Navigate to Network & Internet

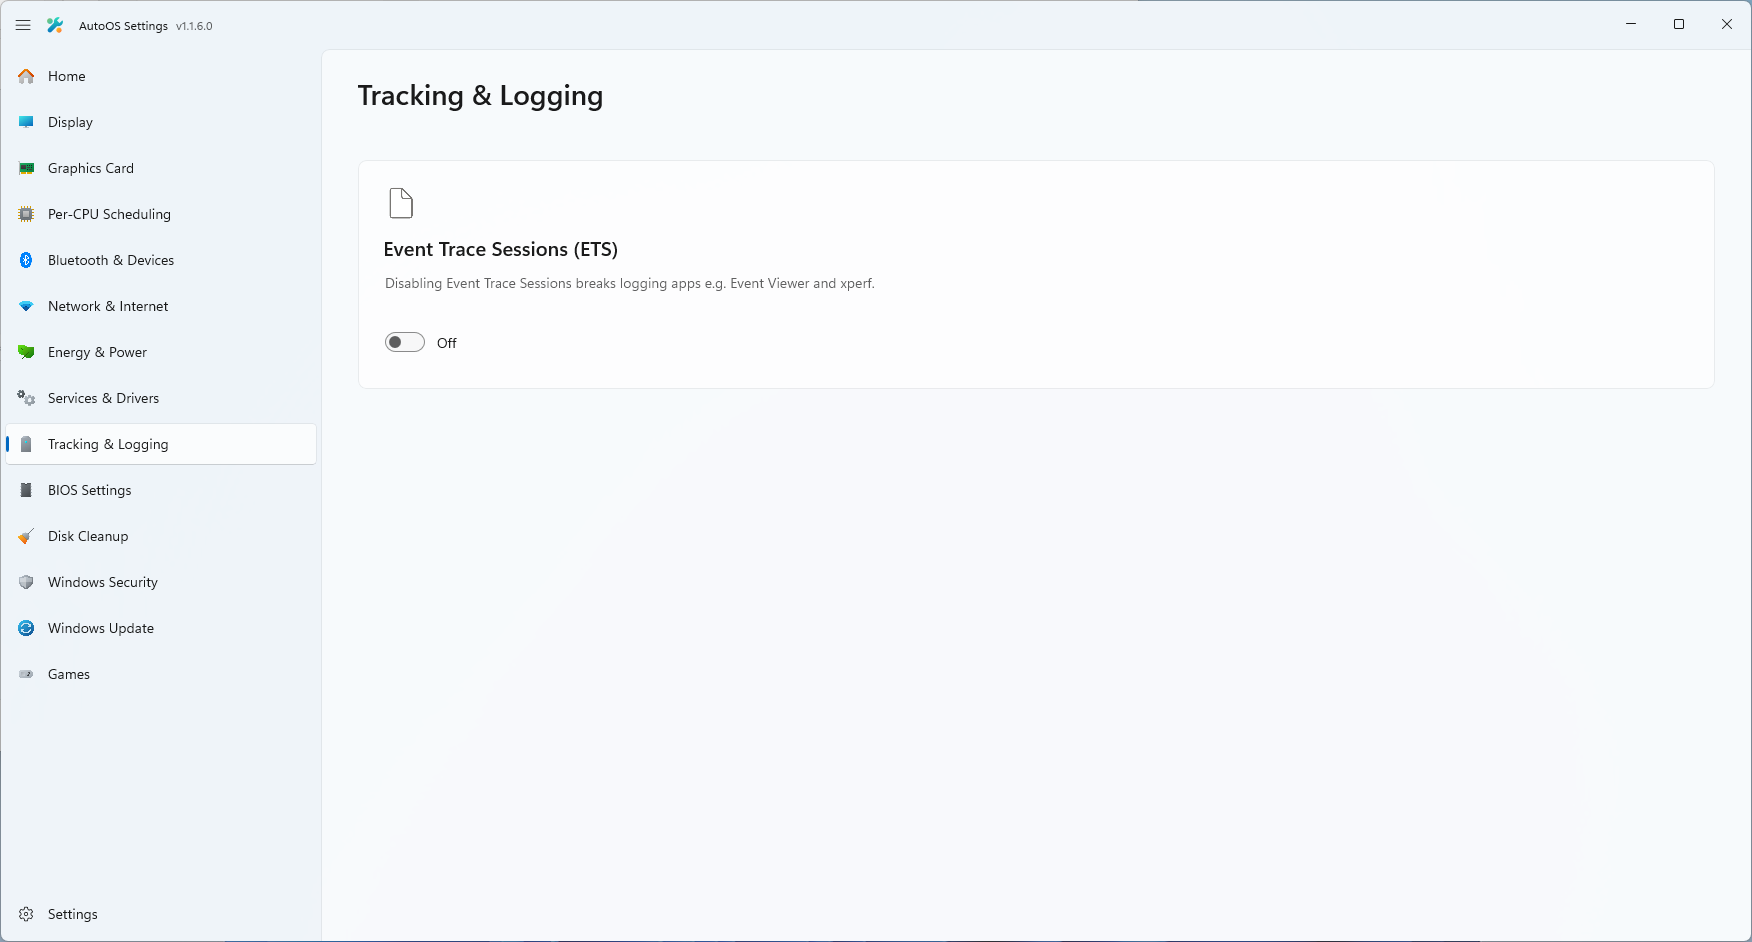click(x=161, y=306)
